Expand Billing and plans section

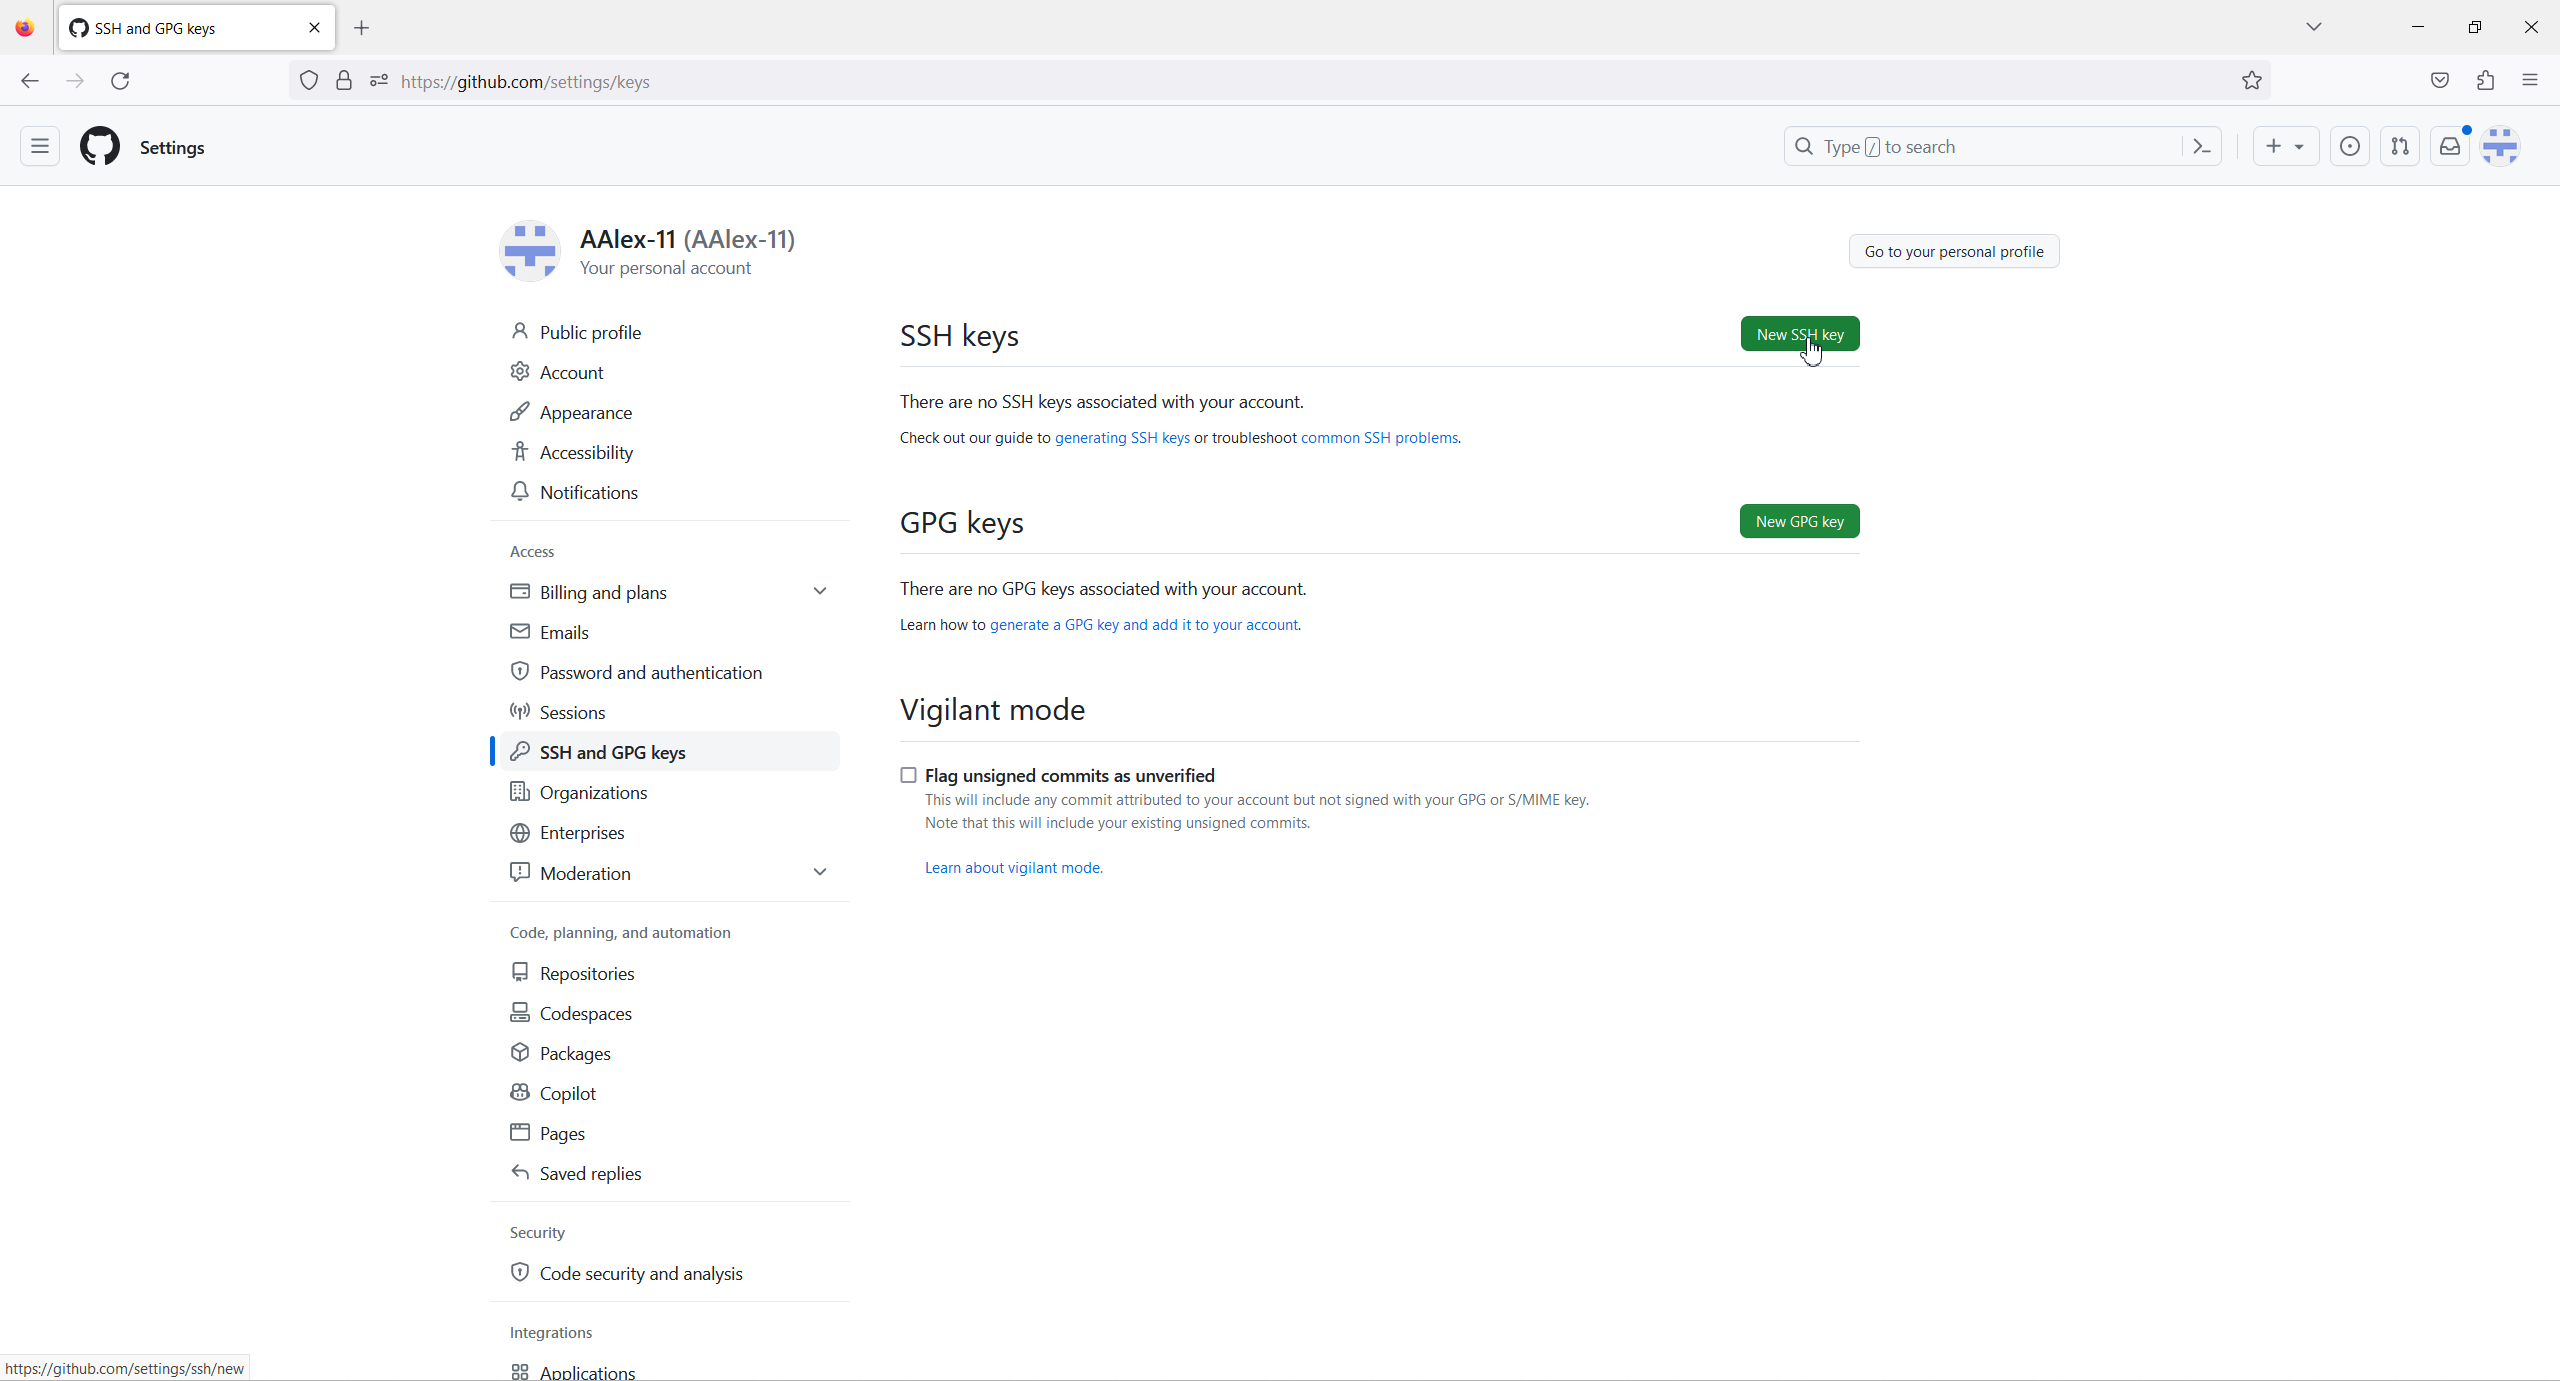(818, 591)
